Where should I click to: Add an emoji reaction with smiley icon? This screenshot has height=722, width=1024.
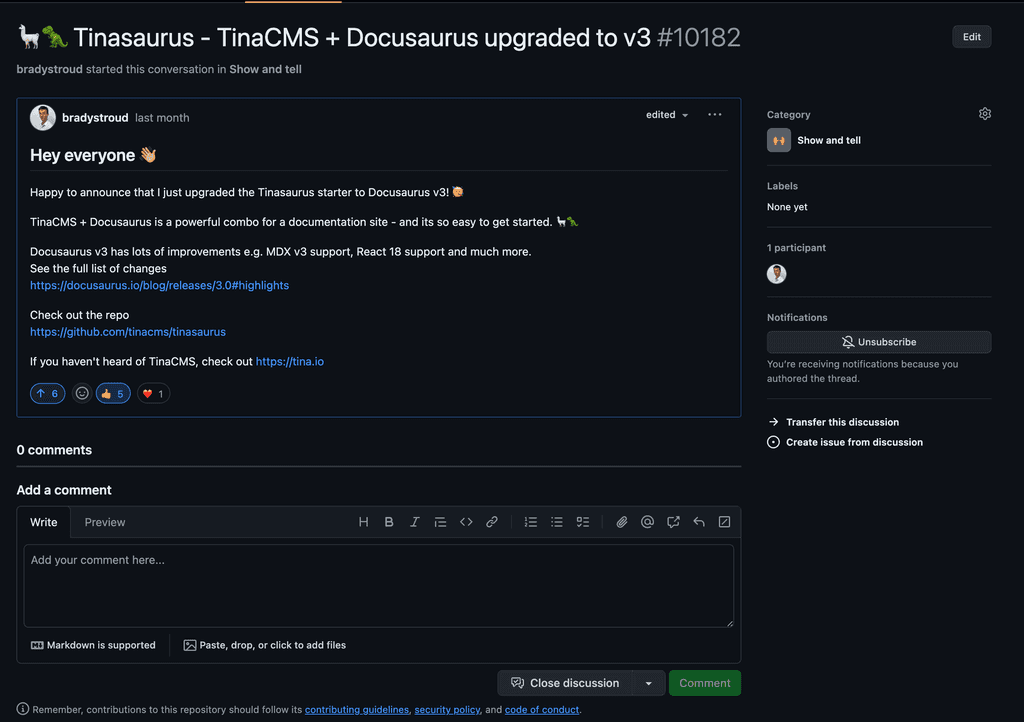click(x=81, y=393)
